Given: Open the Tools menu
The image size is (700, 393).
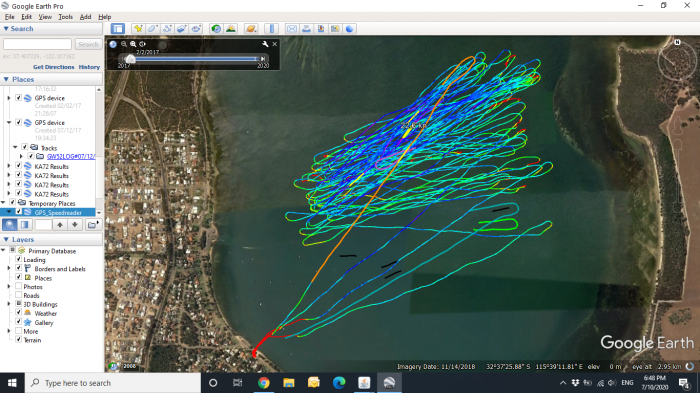Looking at the screenshot, I should click(x=65, y=17).
